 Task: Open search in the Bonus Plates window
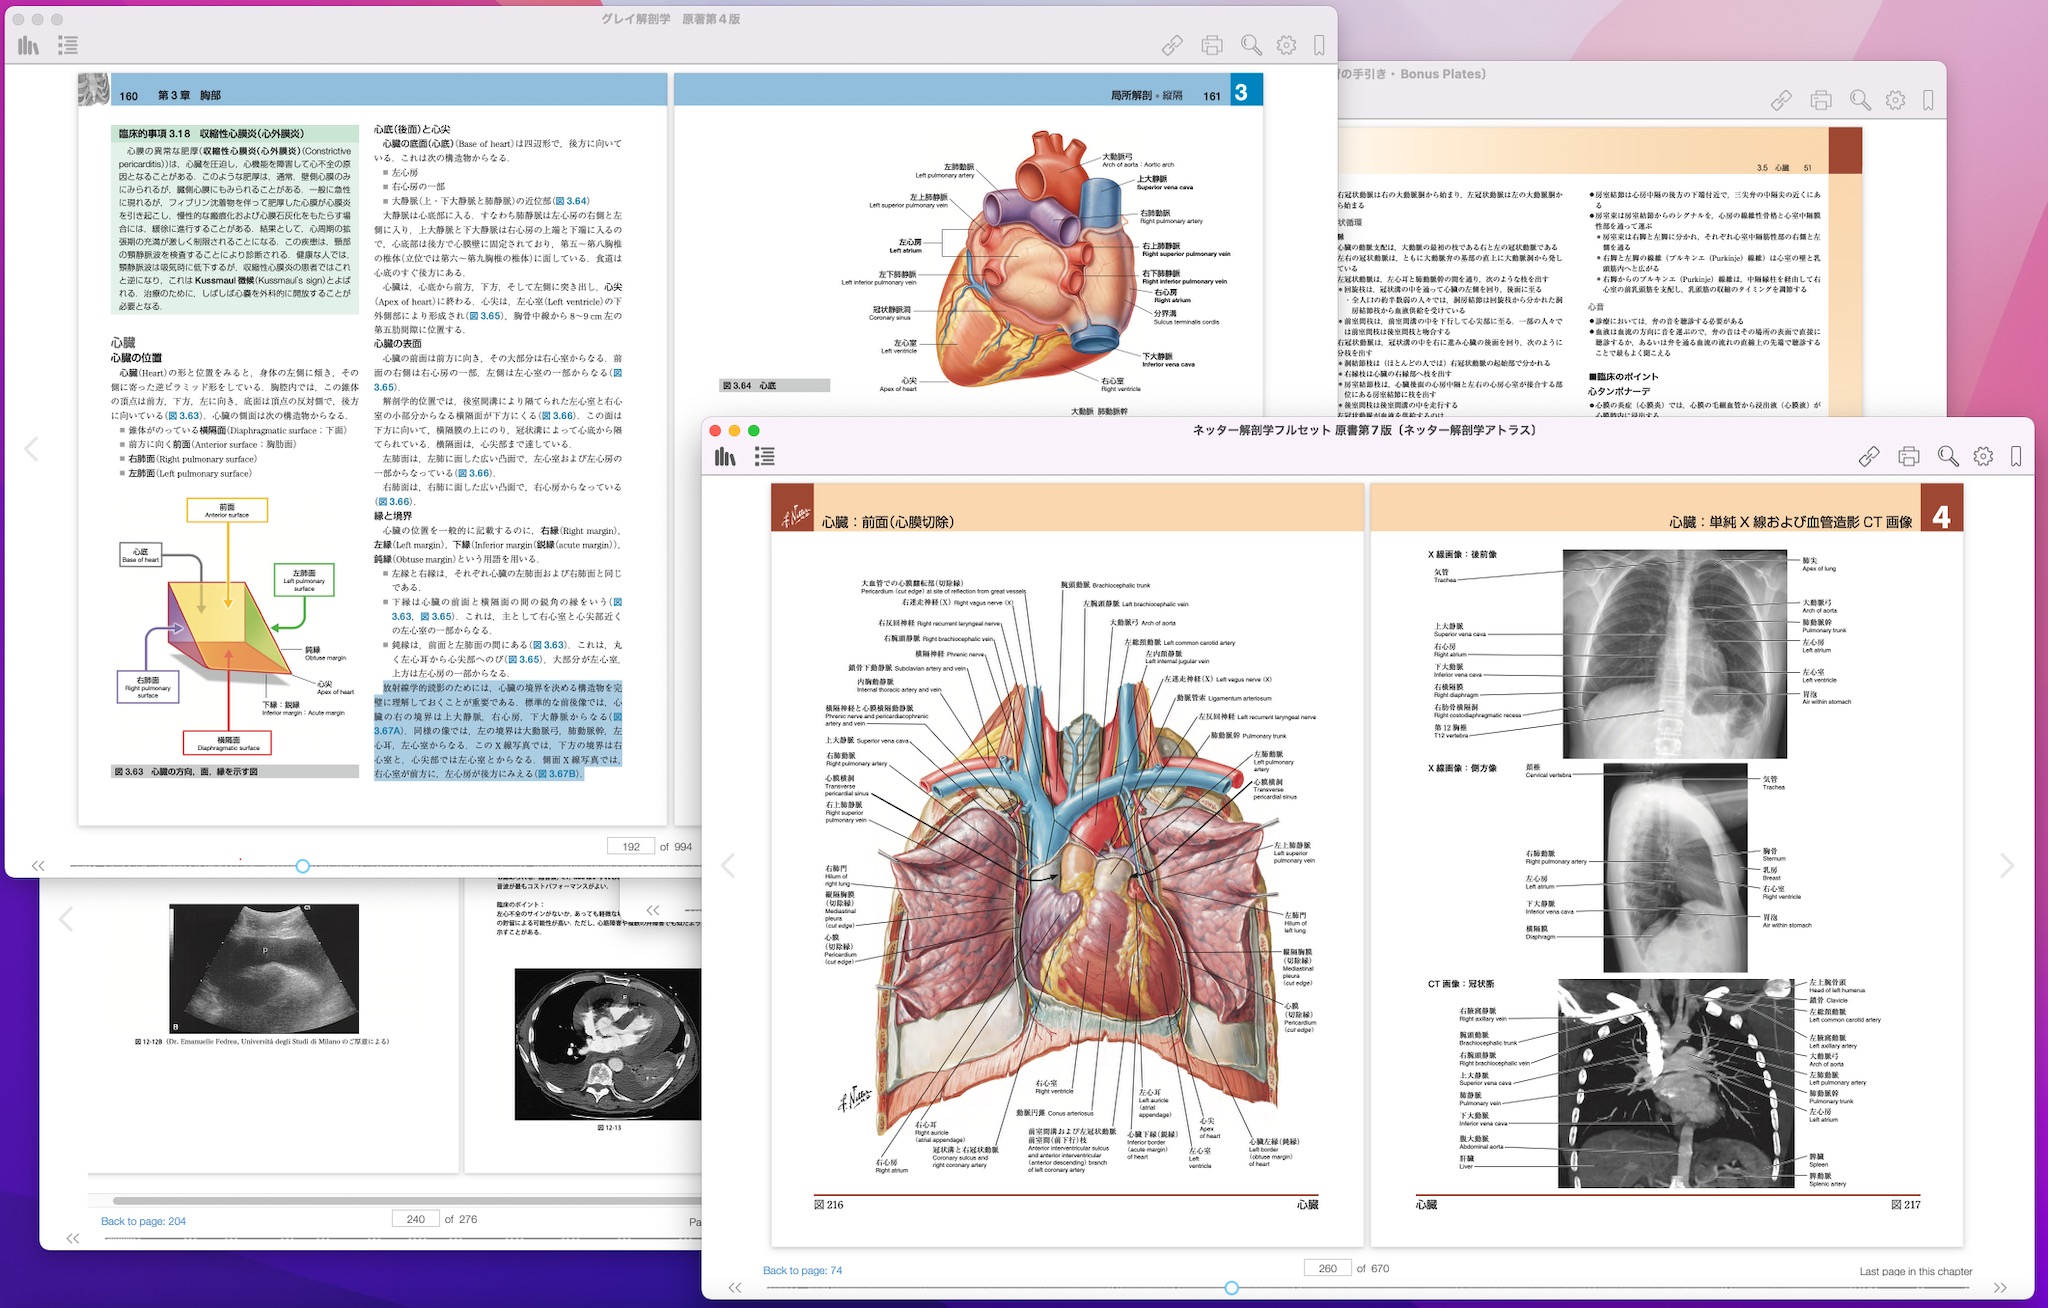pos(1860,100)
